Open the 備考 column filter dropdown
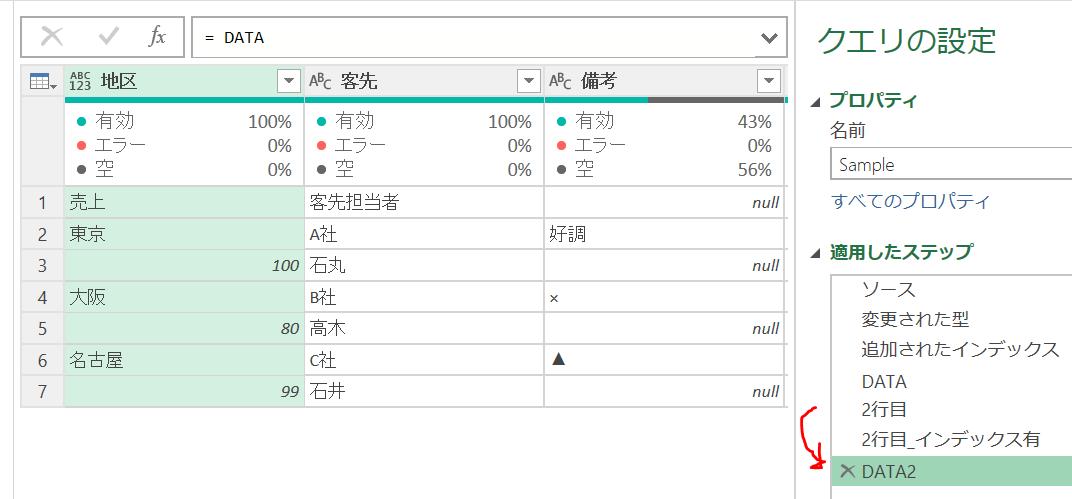Screen dimensions: 1072x499 tap(768, 82)
